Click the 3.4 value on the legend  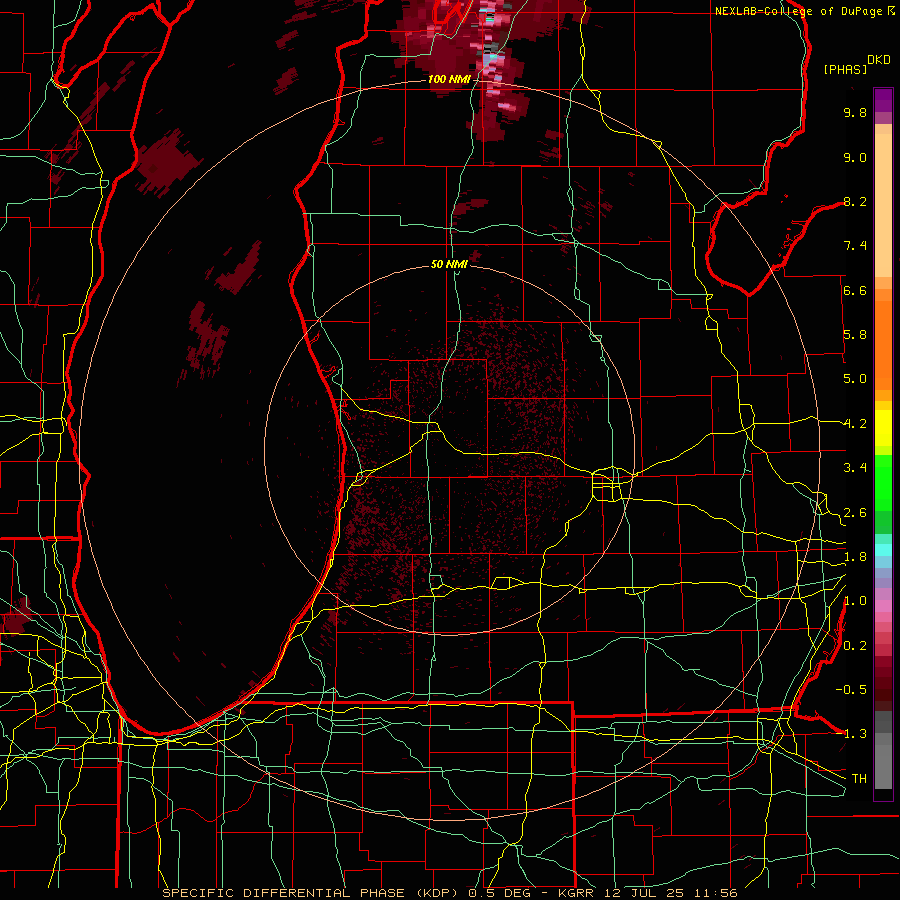(x=855, y=468)
